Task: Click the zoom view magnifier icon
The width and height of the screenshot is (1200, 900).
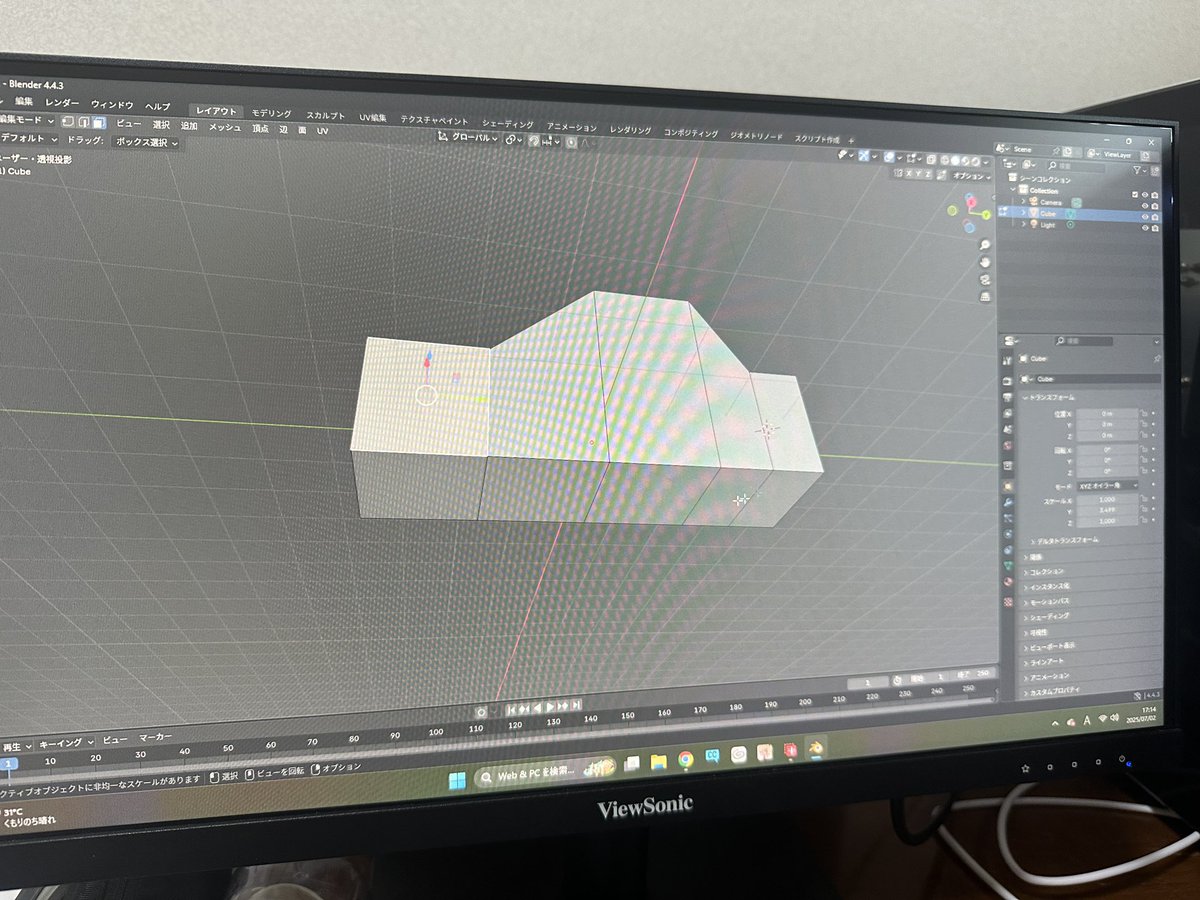Action: point(985,245)
